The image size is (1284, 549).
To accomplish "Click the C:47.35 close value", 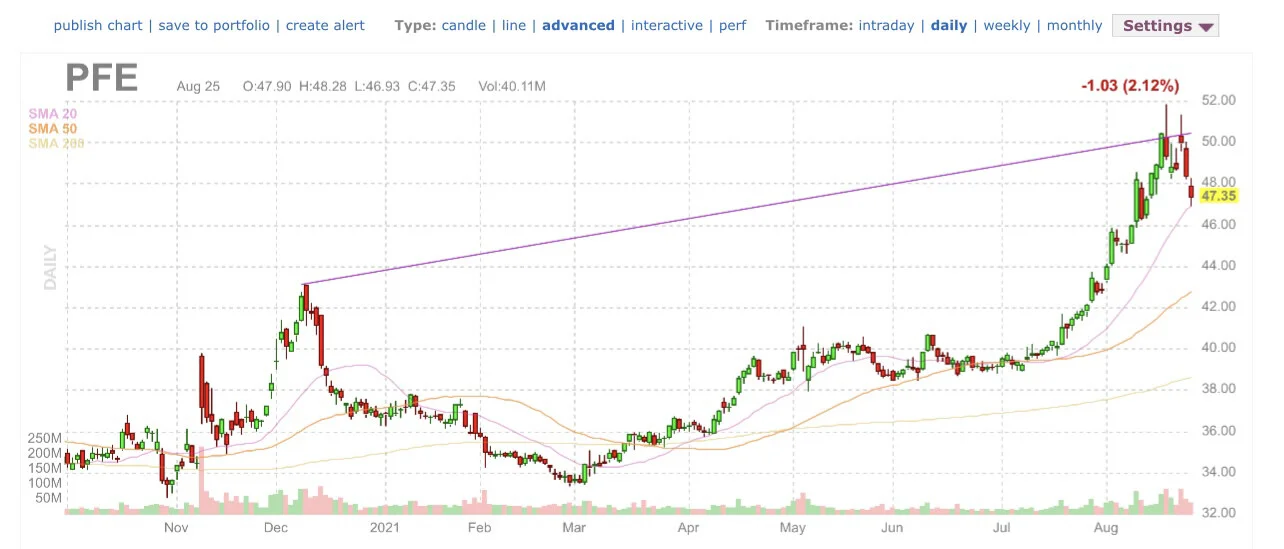I will 430,87.
